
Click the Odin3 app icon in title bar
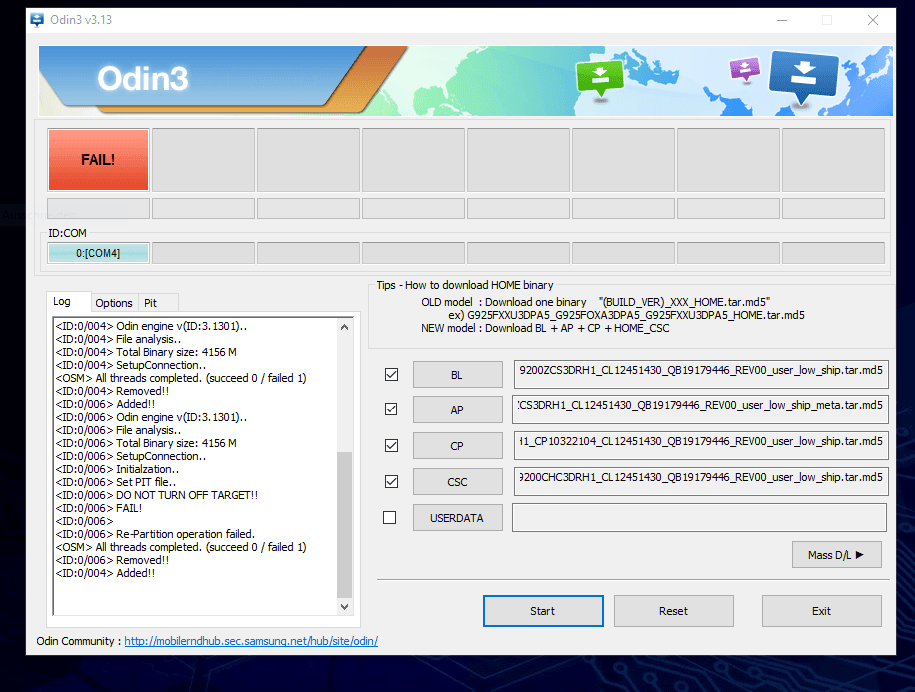pos(37,20)
